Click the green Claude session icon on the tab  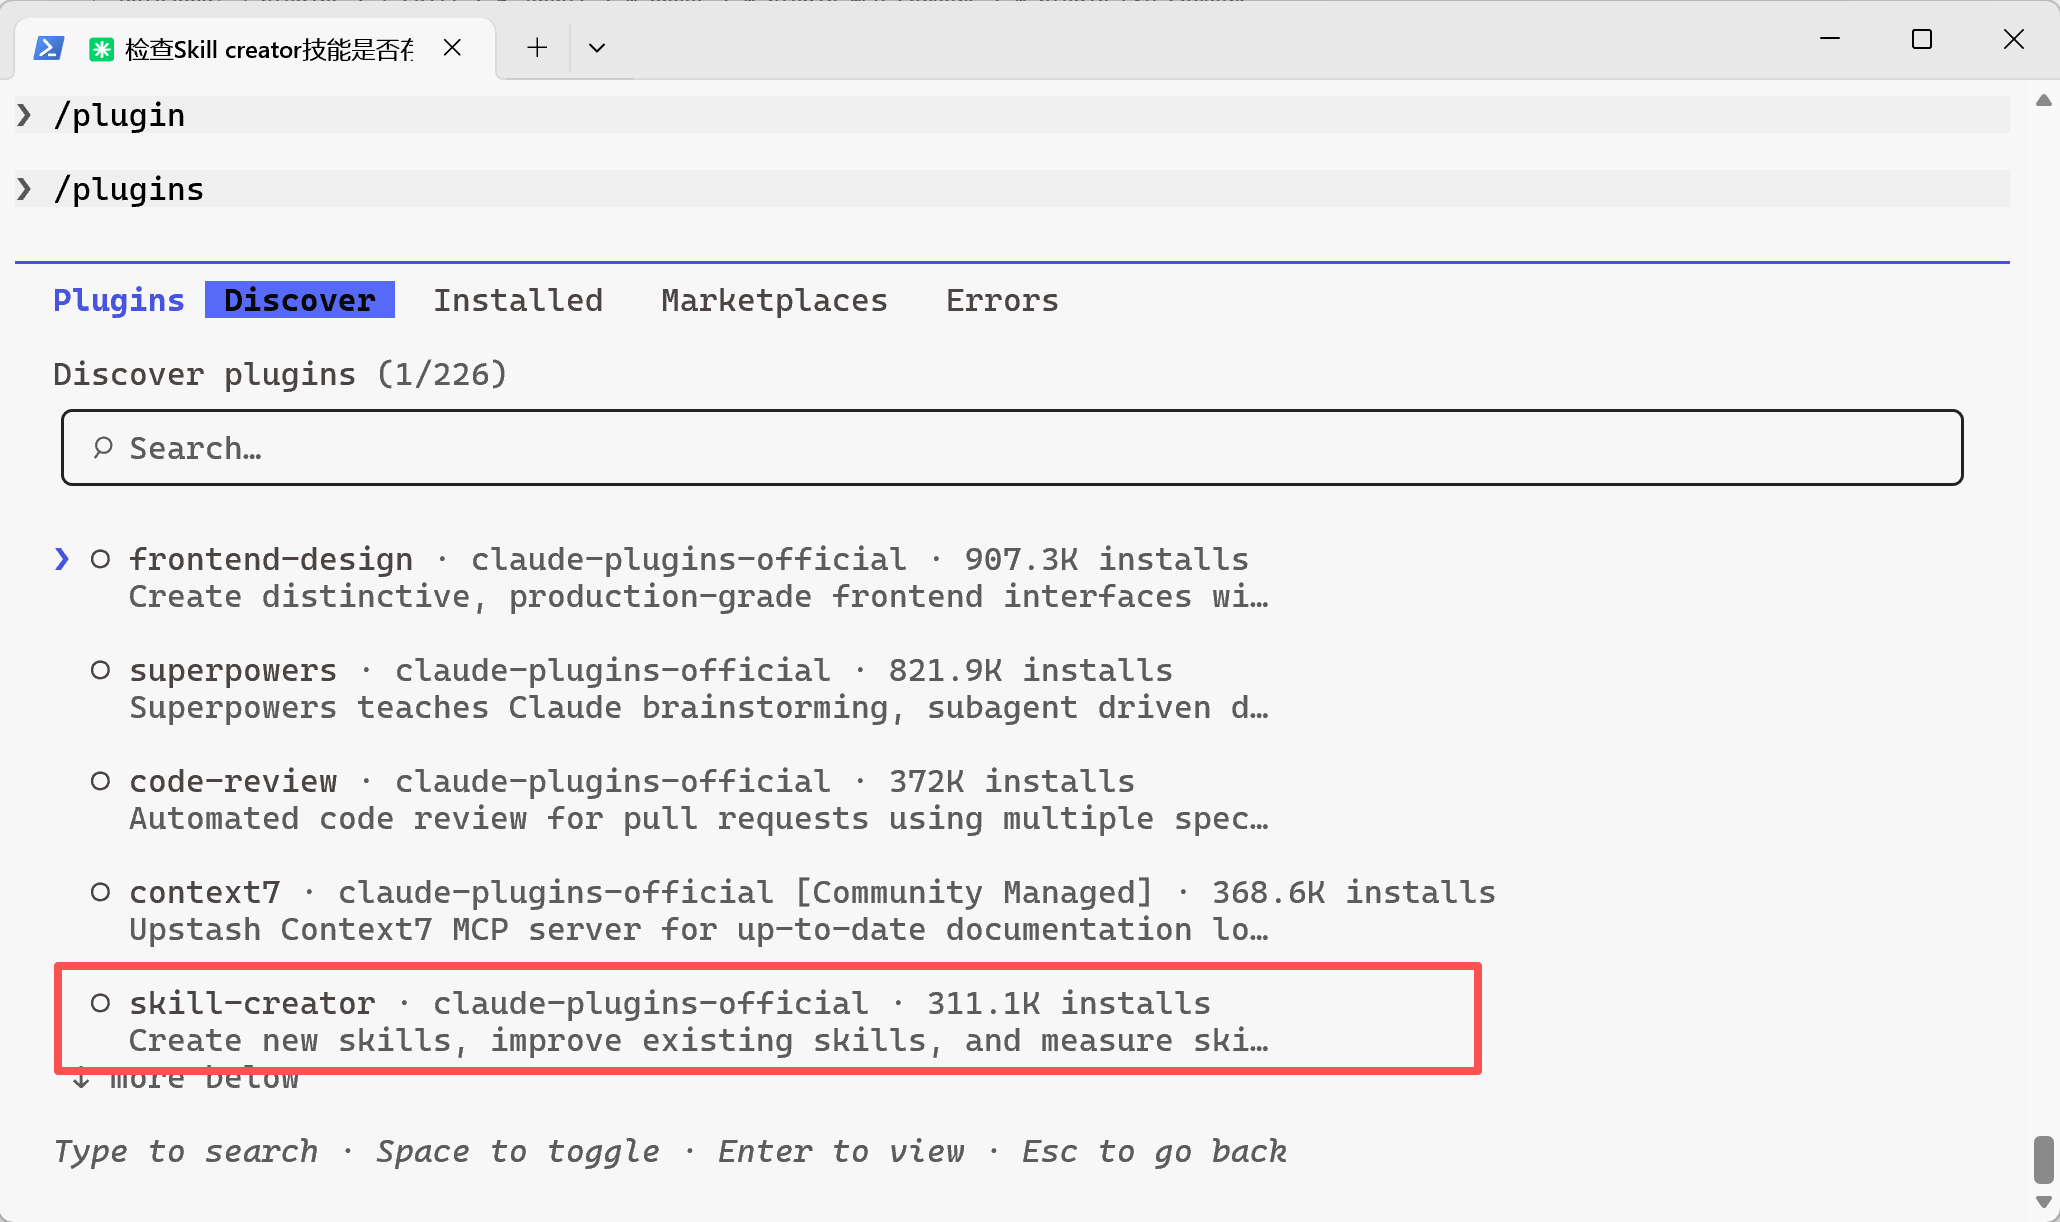point(101,49)
